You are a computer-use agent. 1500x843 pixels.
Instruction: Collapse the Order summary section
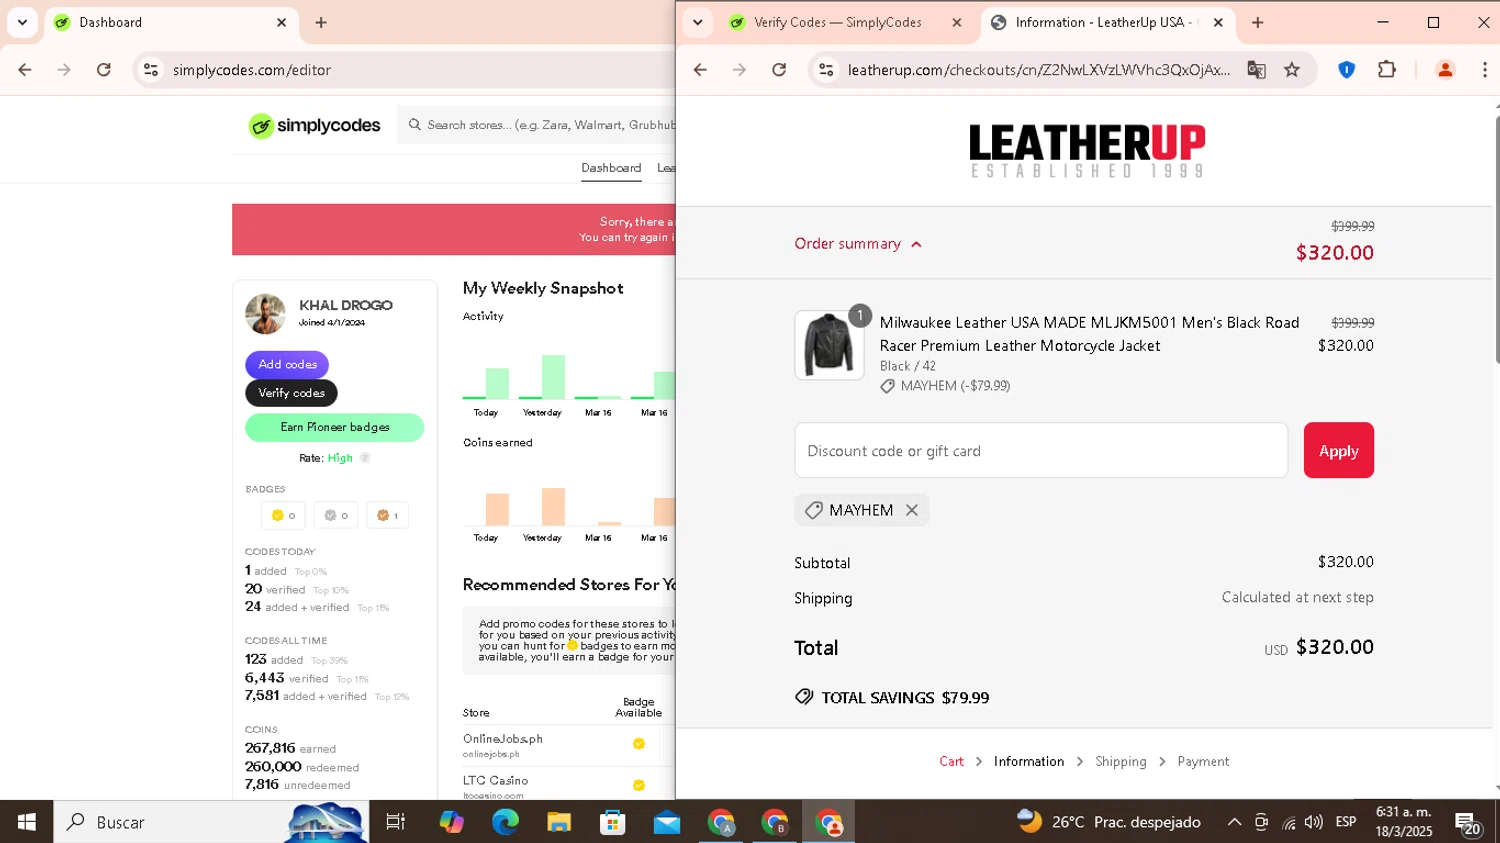click(x=858, y=244)
